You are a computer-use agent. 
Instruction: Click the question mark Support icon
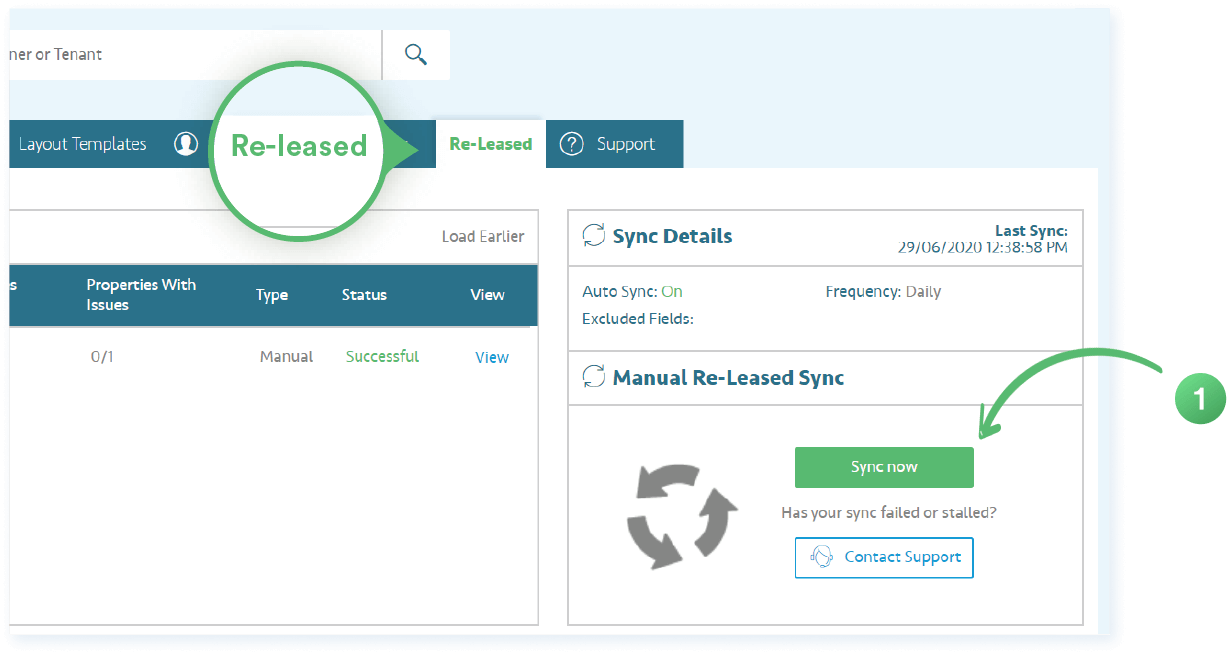coord(571,144)
